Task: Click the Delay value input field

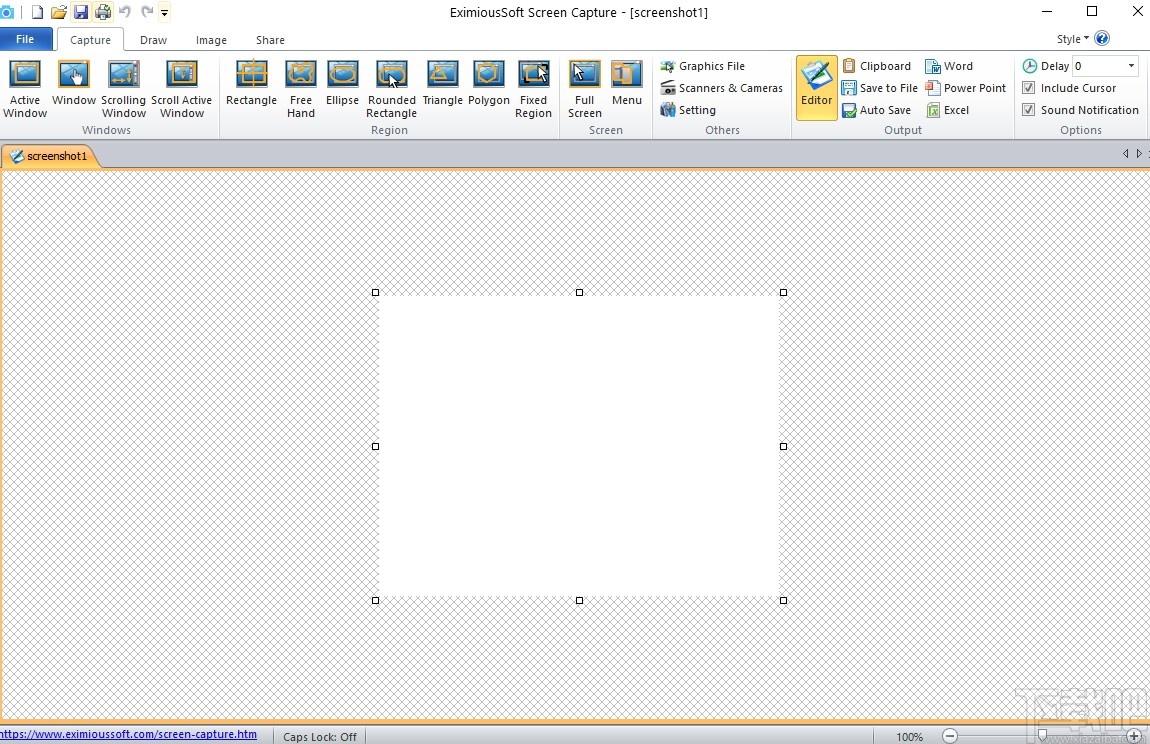Action: pyautogui.click(x=1097, y=66)
